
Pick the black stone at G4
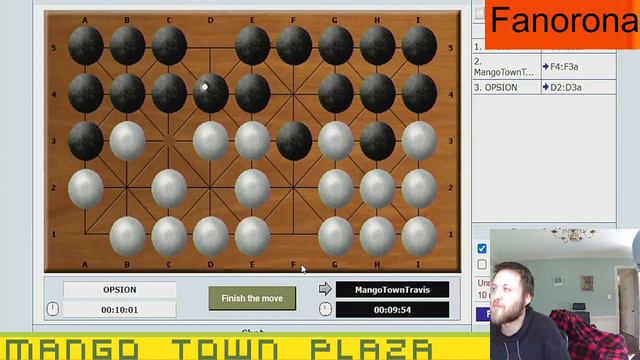[x=336, y=93]
